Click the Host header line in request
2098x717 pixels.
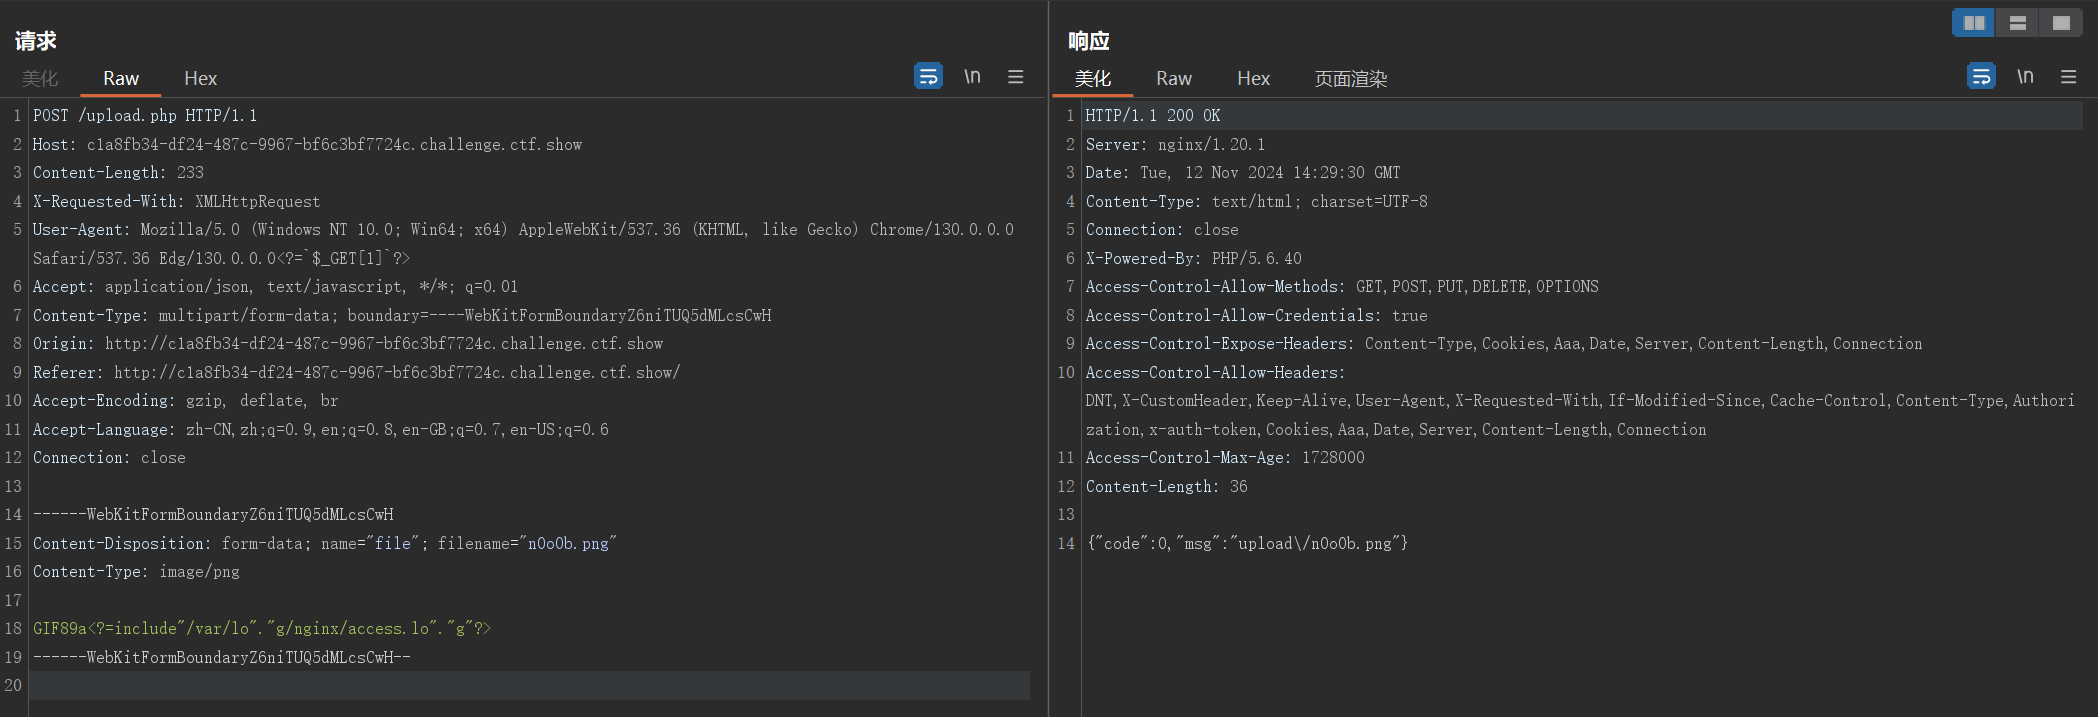307,144
